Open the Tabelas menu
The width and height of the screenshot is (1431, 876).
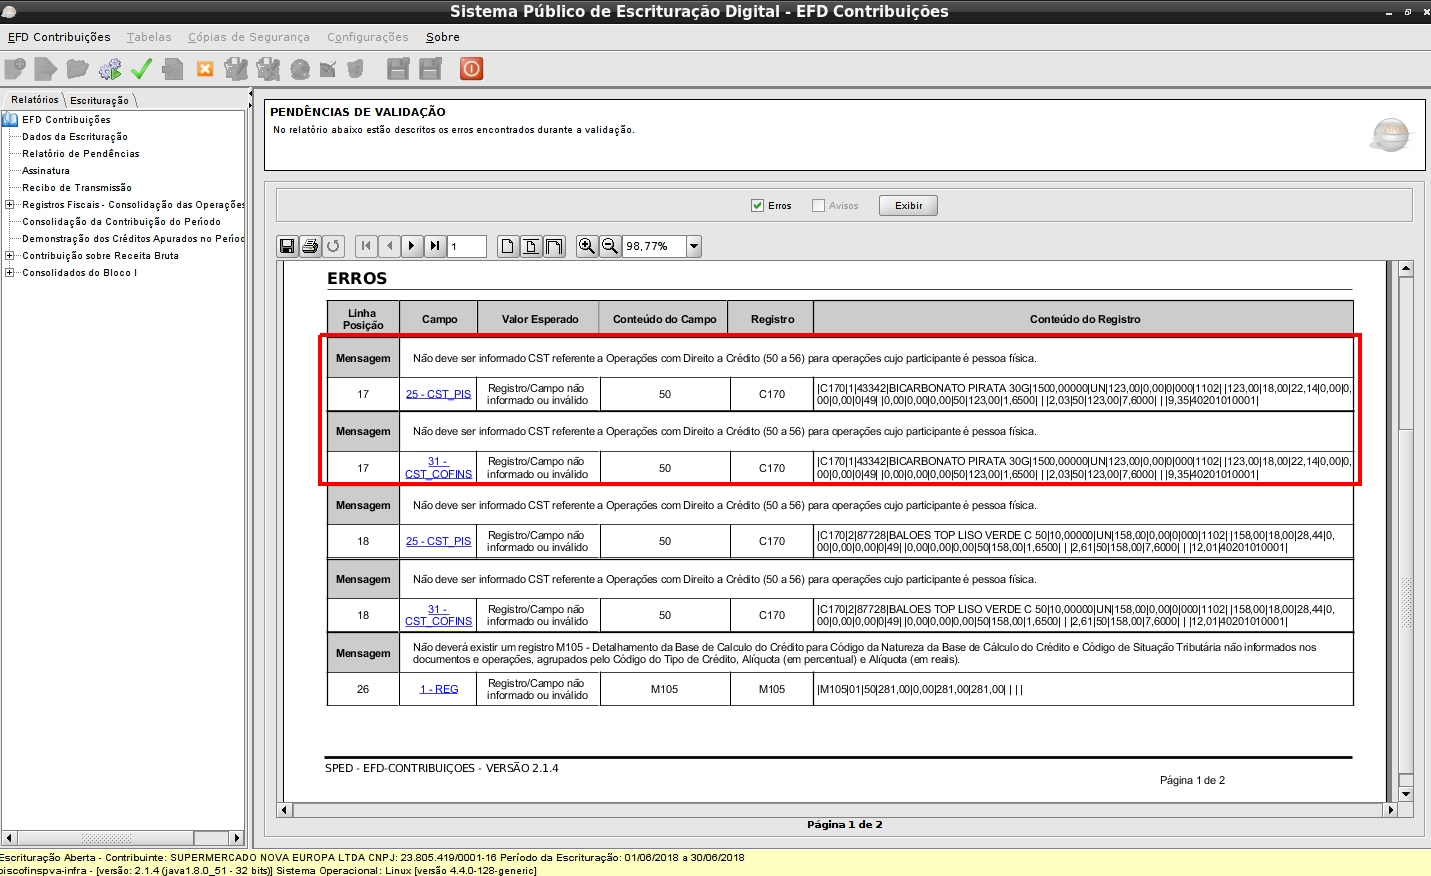click(x=149, y=37)
